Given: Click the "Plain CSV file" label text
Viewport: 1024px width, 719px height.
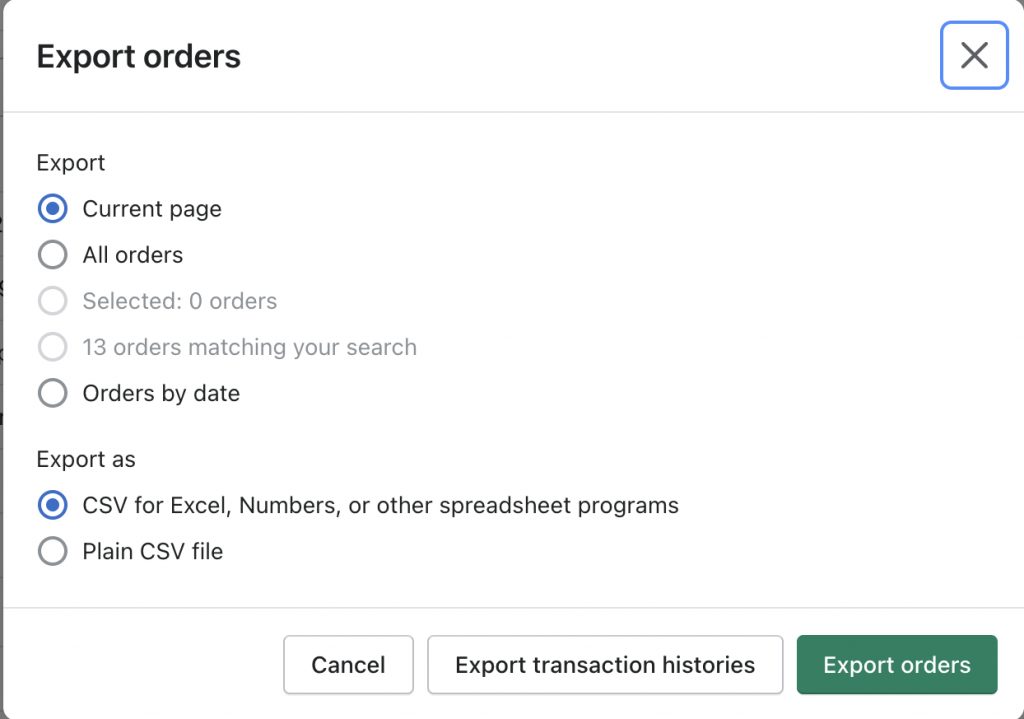Looking at the screenshot, I should (153, 551).
